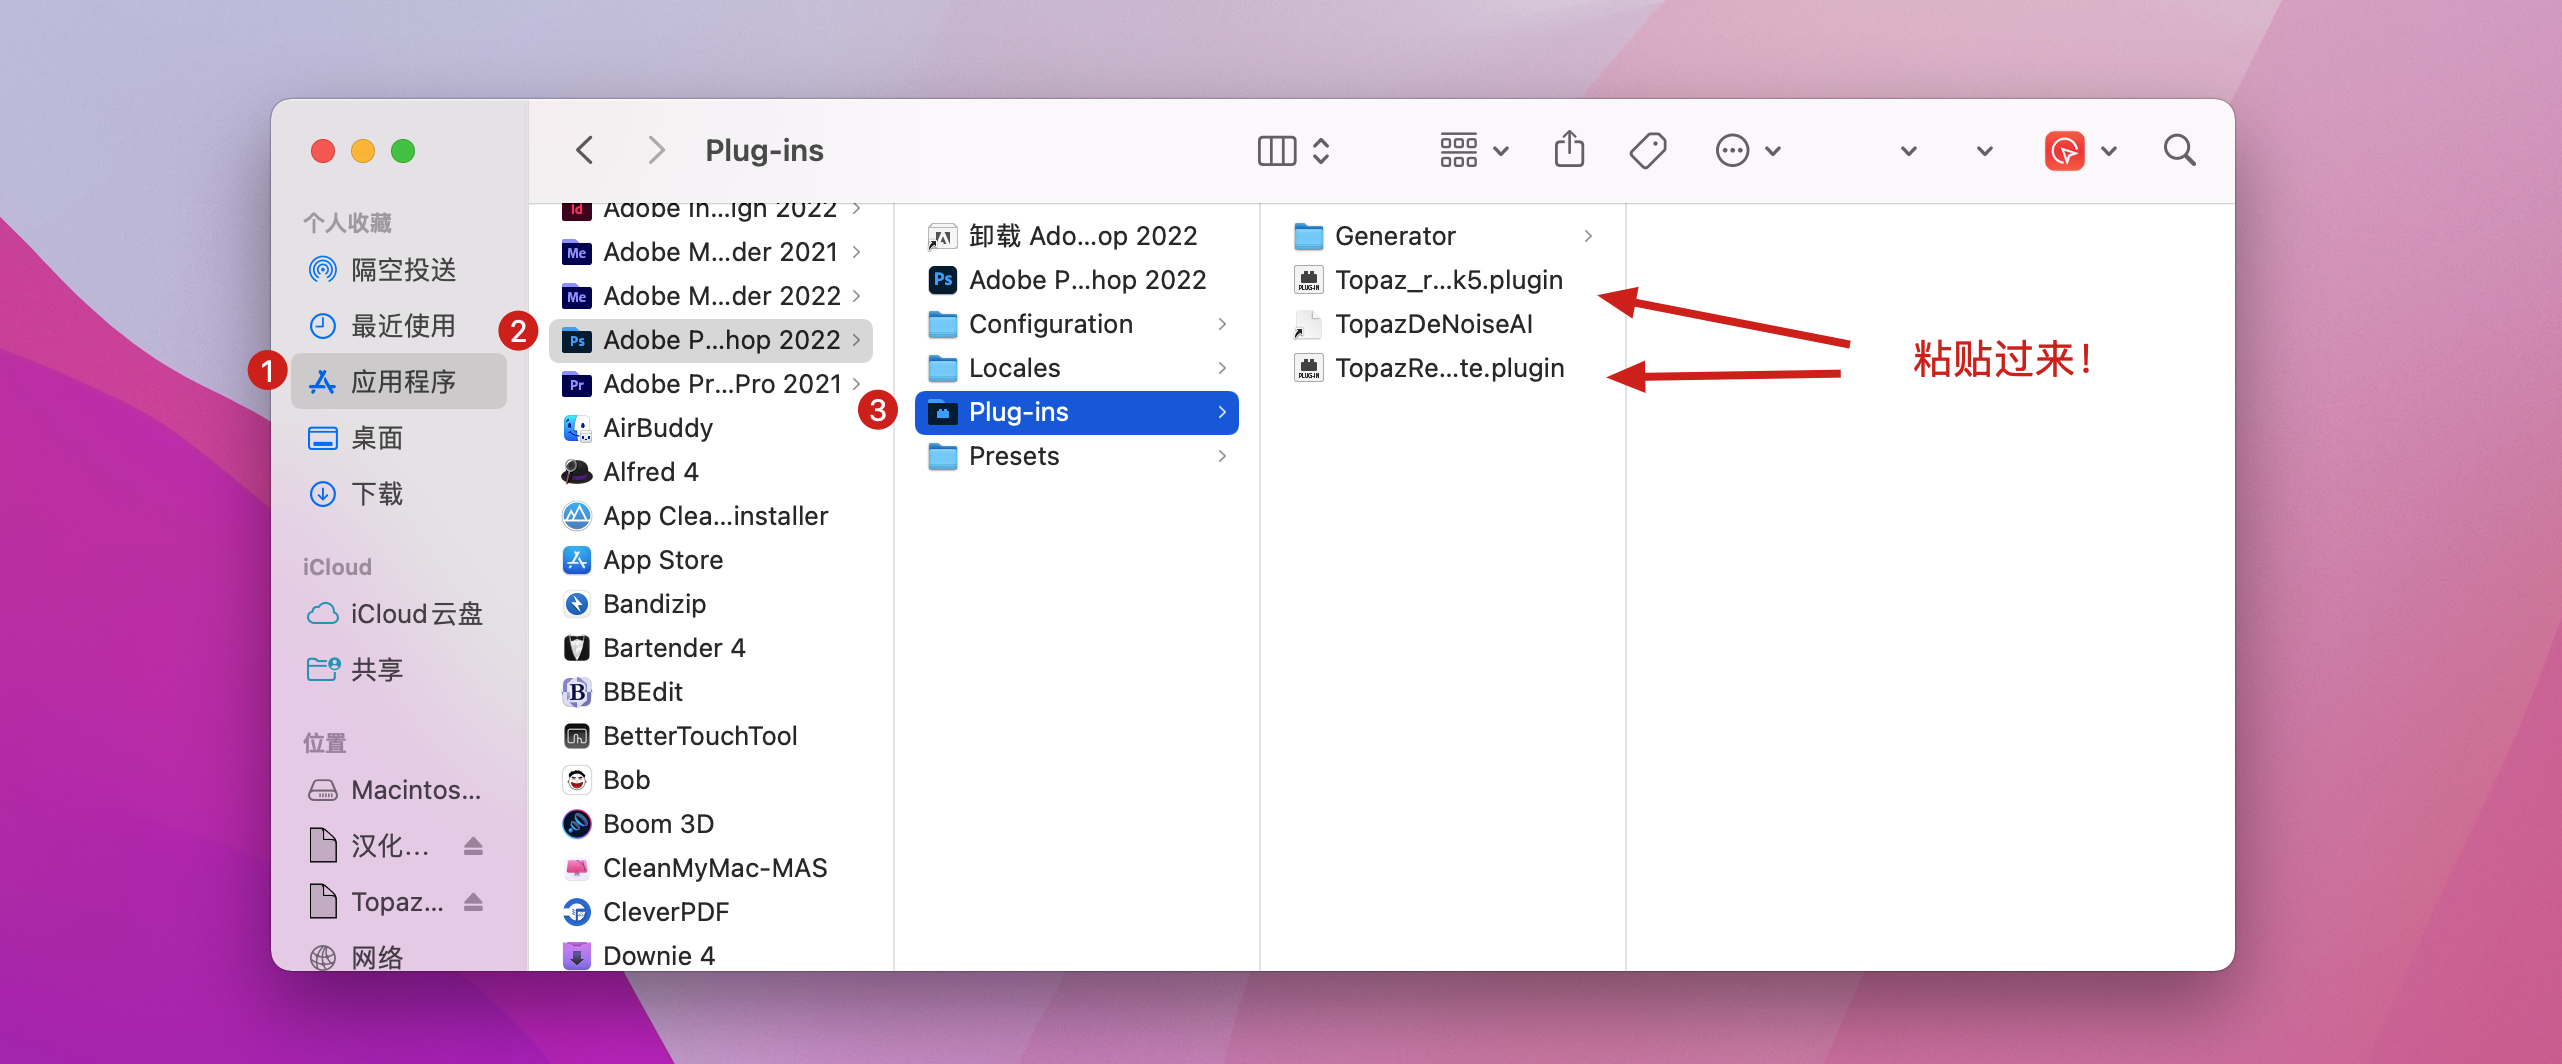Click the Share toolbar icon
Image resolution: width=2562 pixels, height=1064 pixels.
[1569, 151]
